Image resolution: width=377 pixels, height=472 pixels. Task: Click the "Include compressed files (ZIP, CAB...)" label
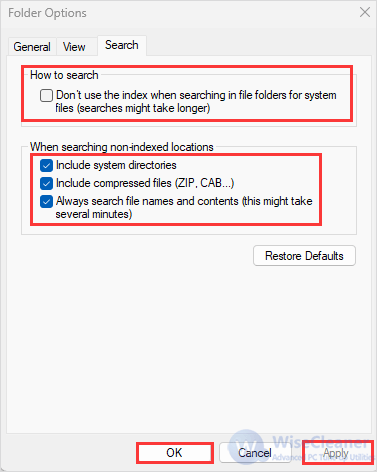[x=145, y=183]
